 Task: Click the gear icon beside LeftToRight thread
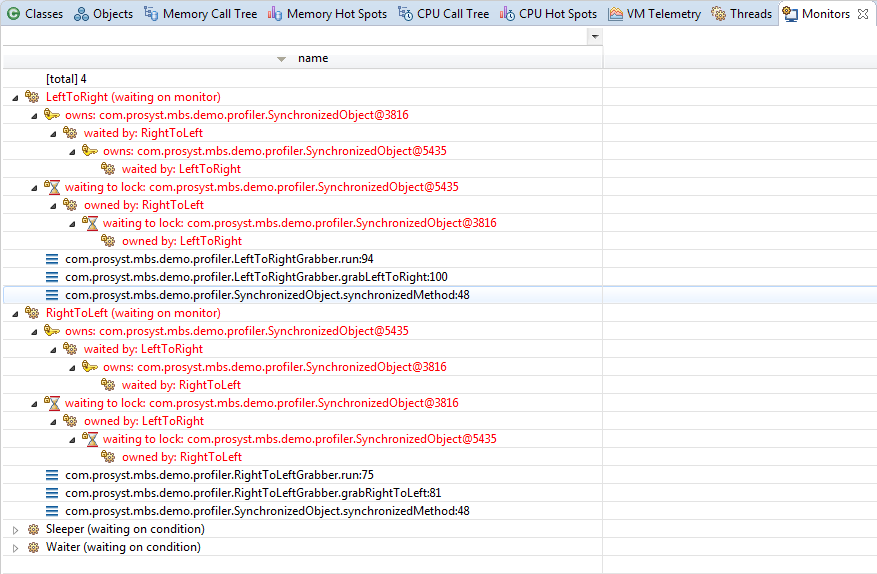(x=33, y=97)
